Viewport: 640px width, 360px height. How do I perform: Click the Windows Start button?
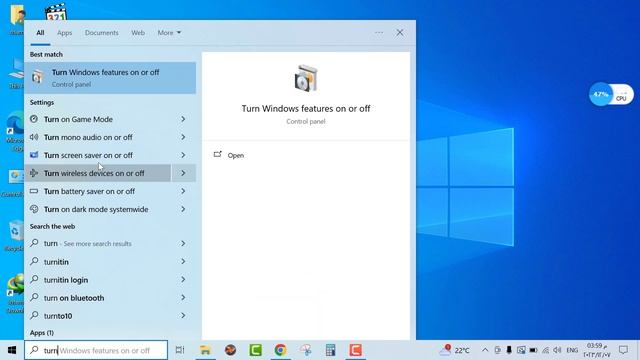(12, 350)
